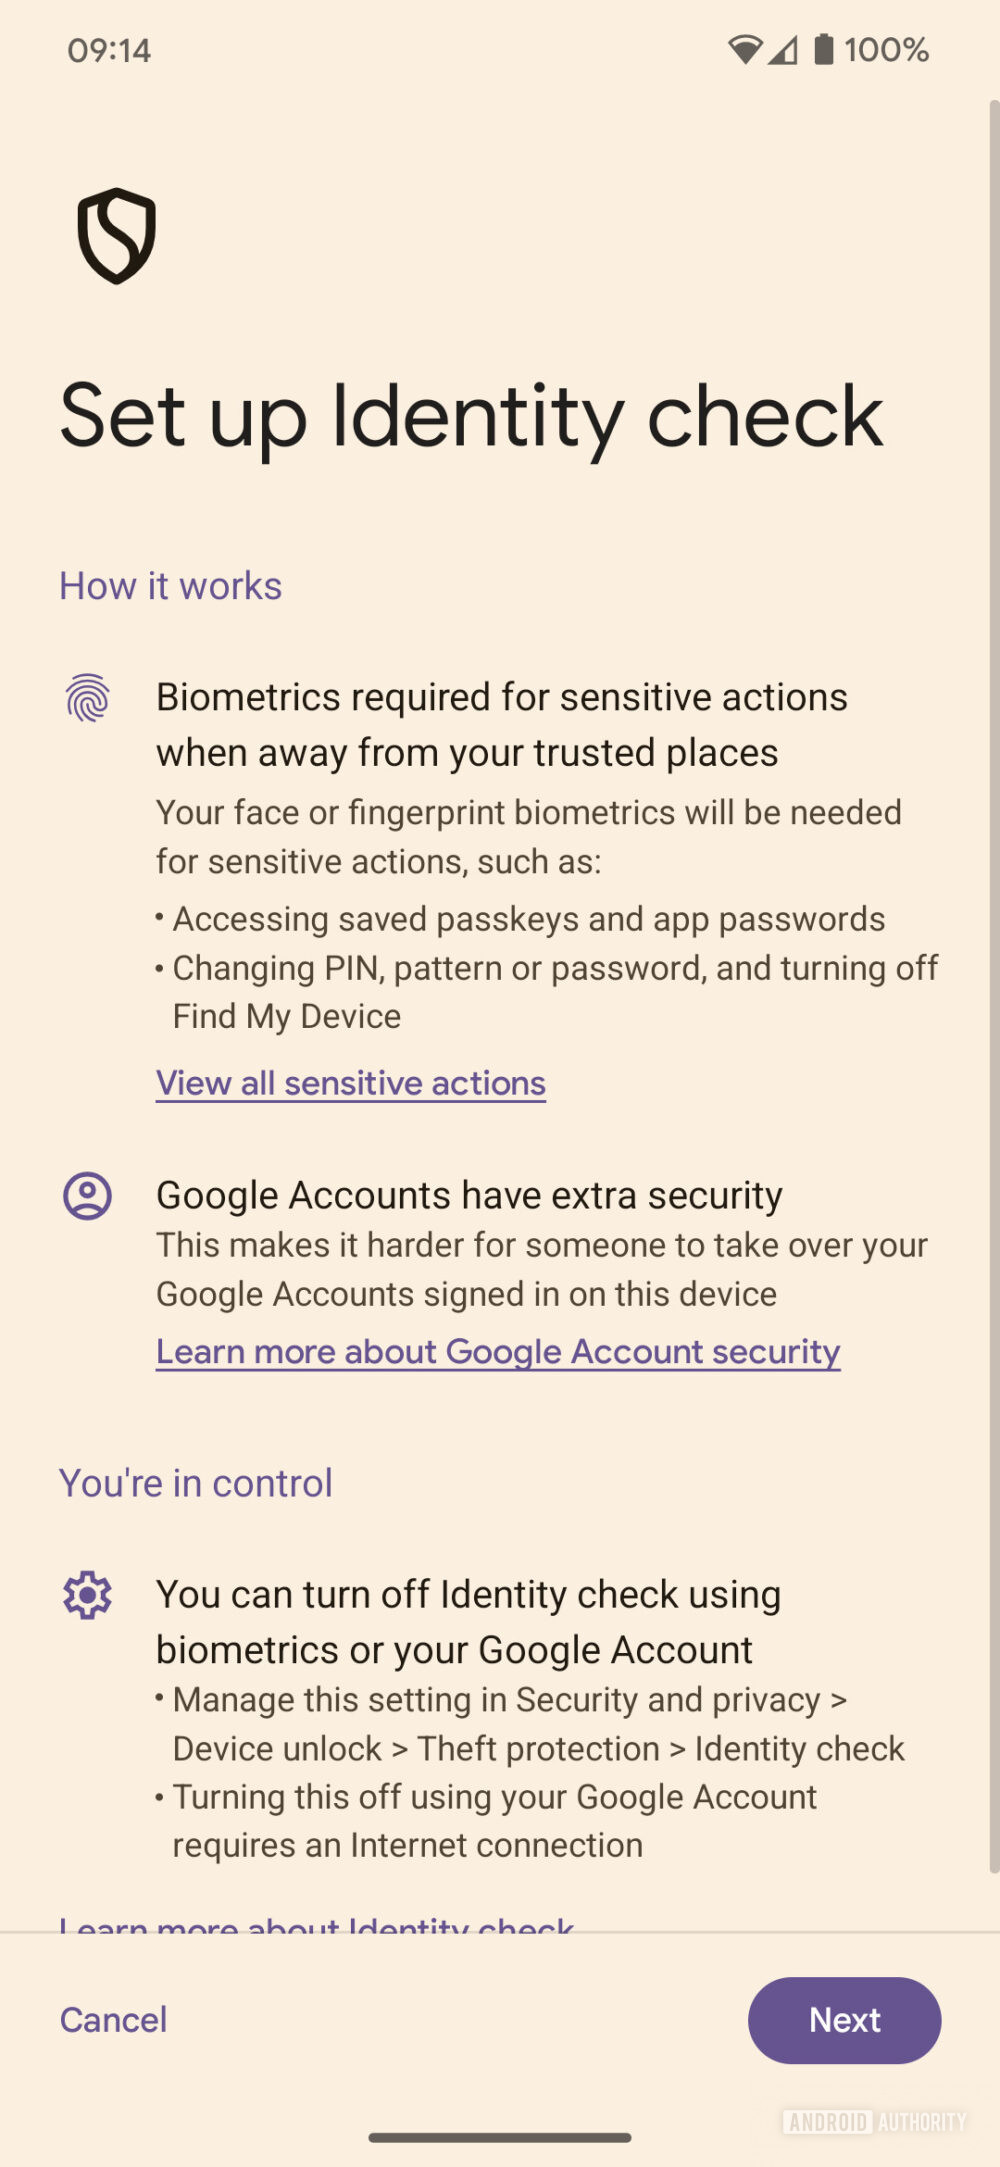Open Learn more about Google Account security
Viewport: 1000px width, 2167px height.
pyautogui.click(x=497, y=1351)
